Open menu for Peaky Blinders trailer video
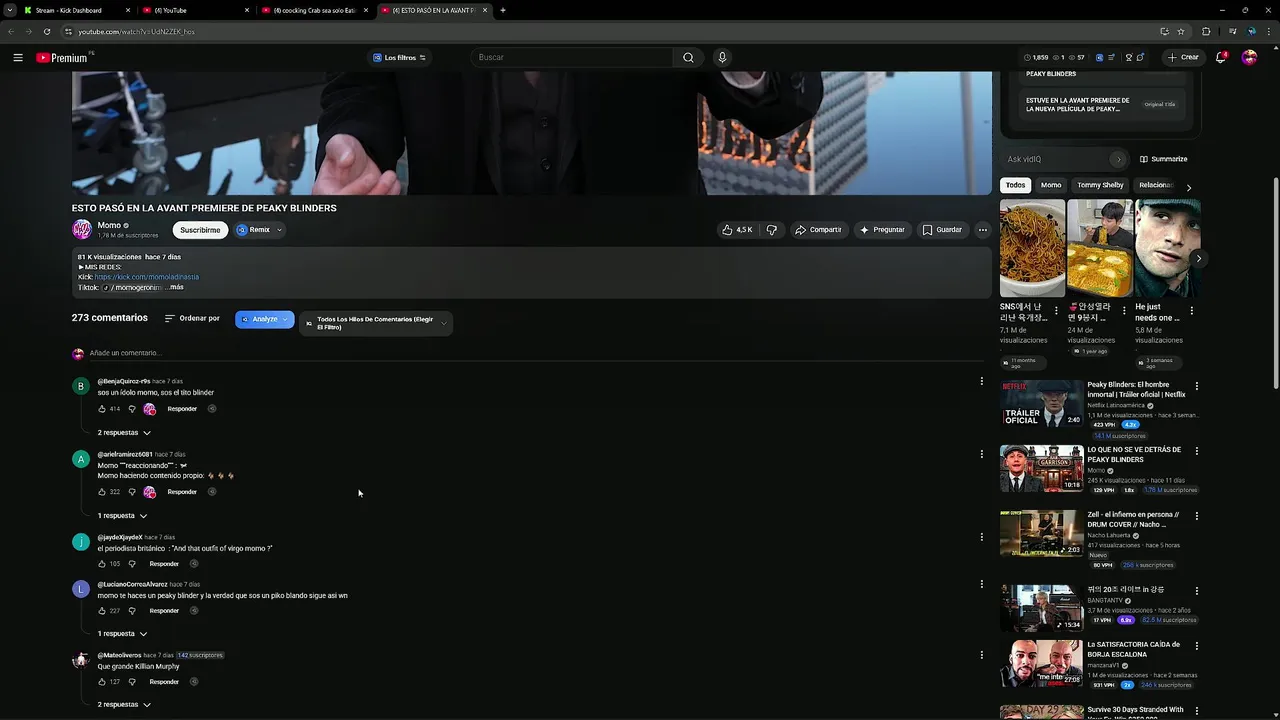Screen dimensions: 1280x720 (x=1197, y=386)
